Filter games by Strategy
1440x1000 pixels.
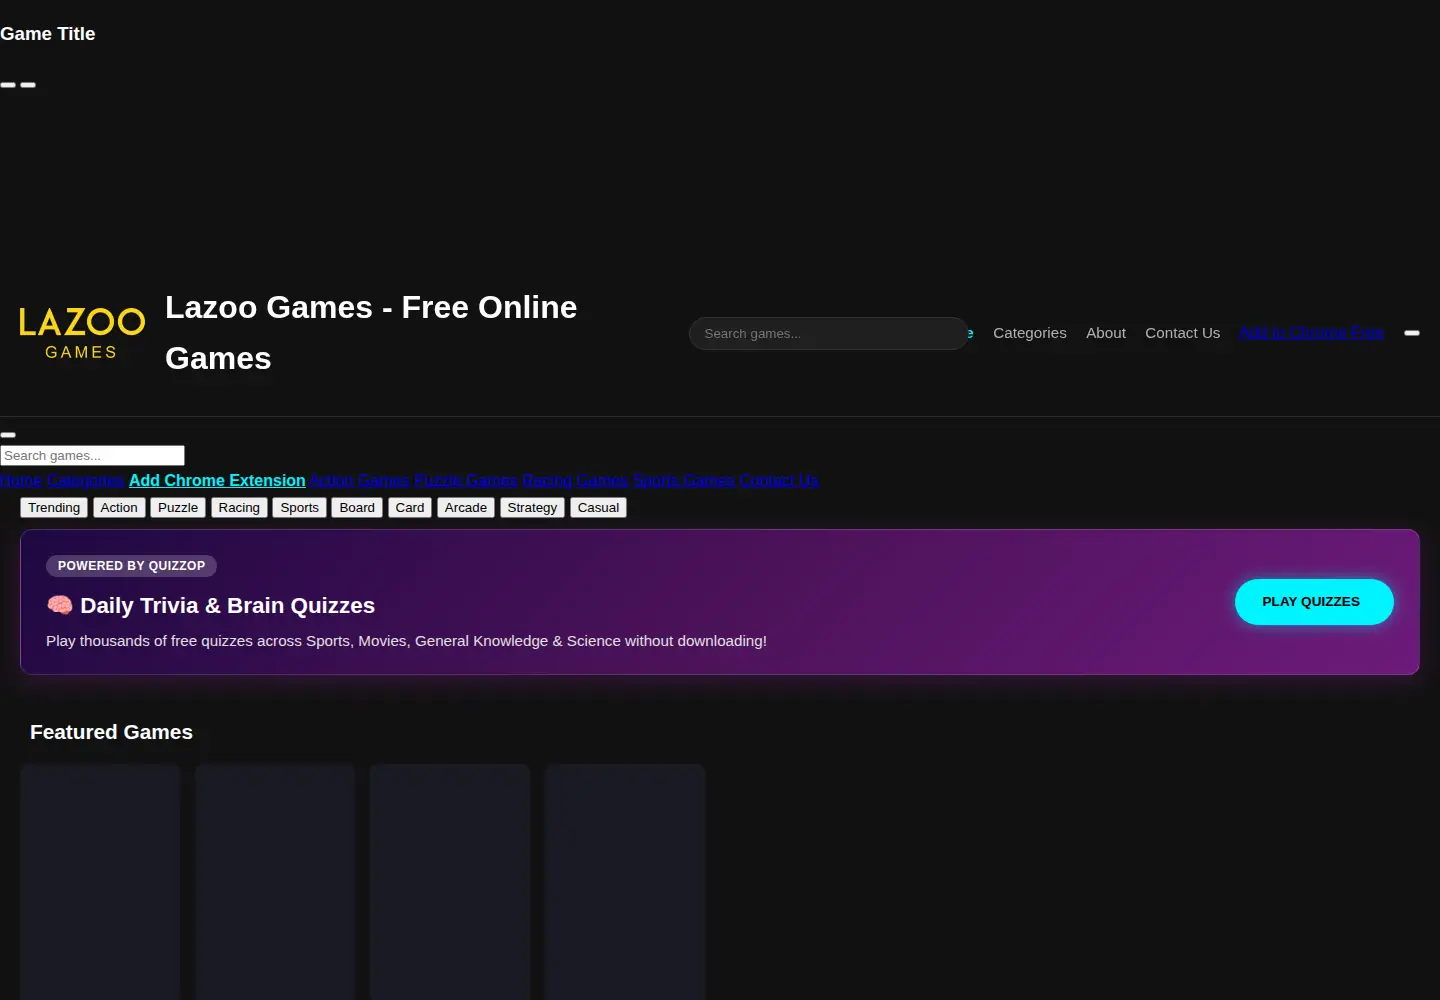(532, 508)
